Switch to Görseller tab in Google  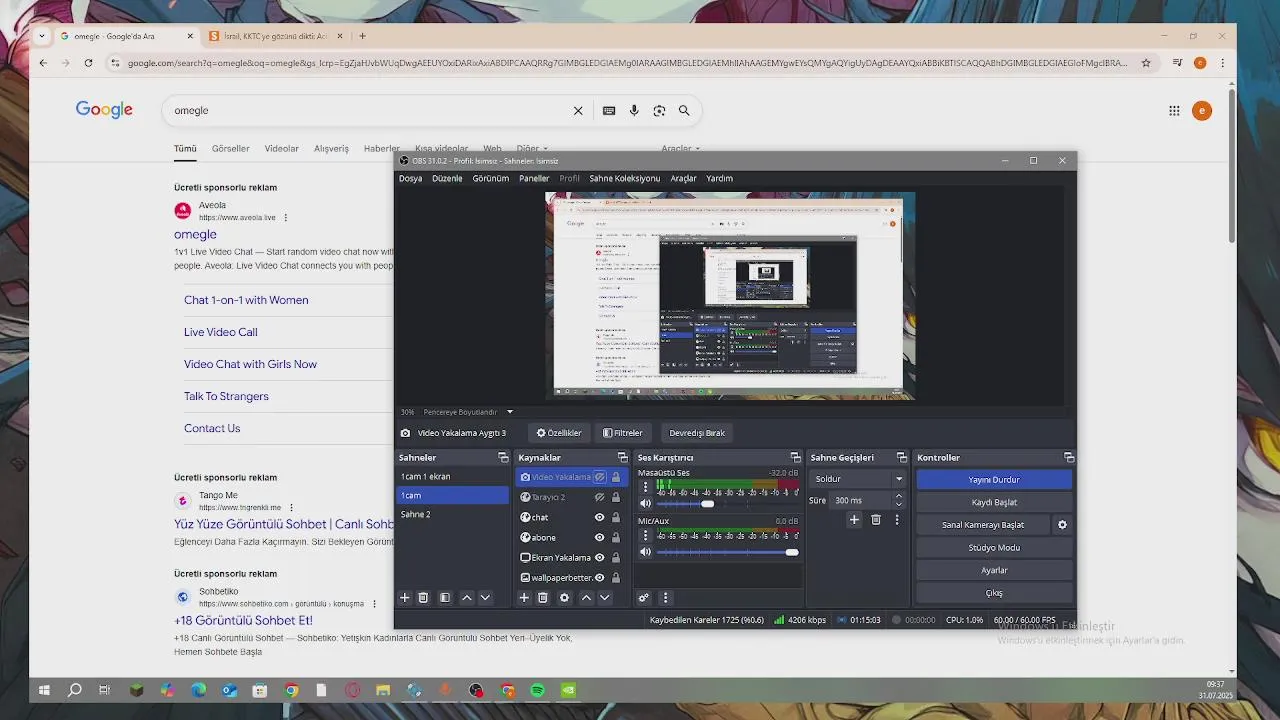pos(230,148)
